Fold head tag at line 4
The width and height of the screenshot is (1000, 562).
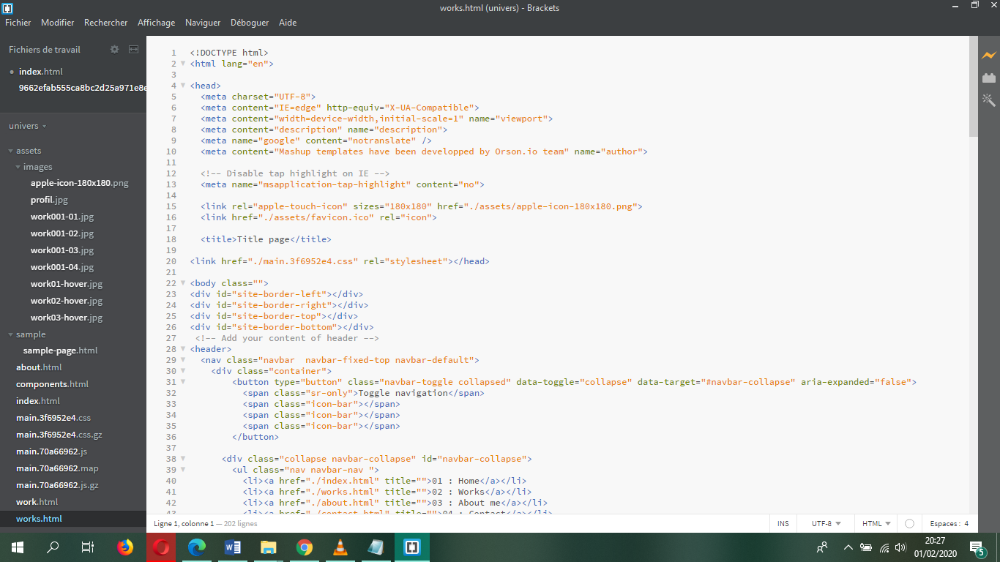pos(183,85)
